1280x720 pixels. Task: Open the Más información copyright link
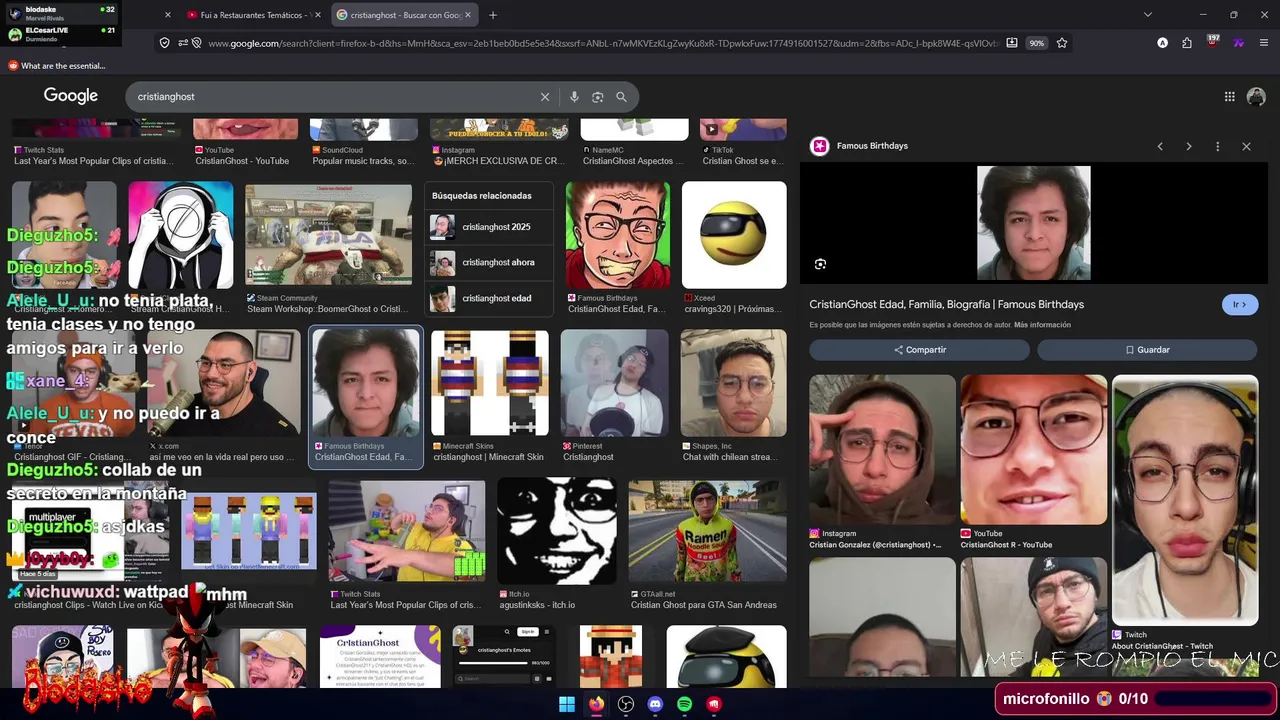click(x=1042, y=325)
